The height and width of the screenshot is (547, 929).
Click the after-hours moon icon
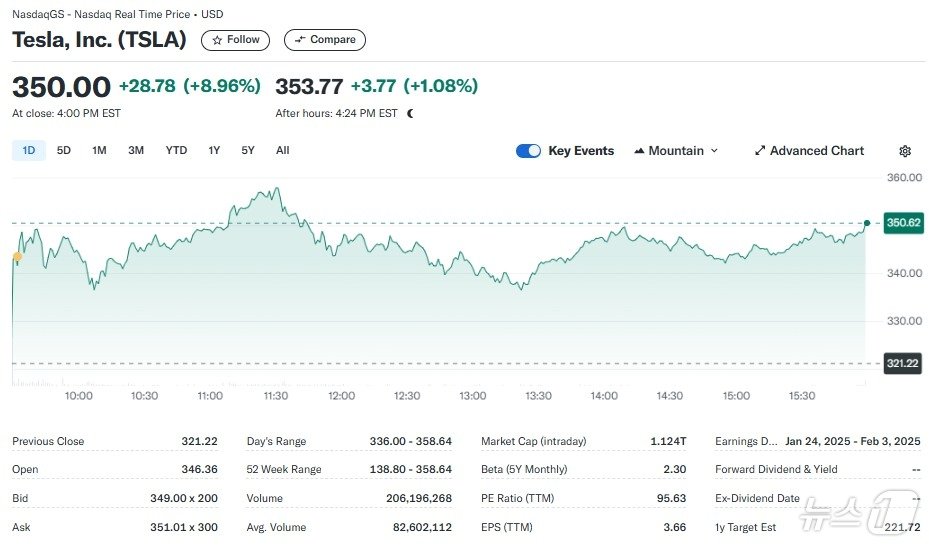coord(410,114)
